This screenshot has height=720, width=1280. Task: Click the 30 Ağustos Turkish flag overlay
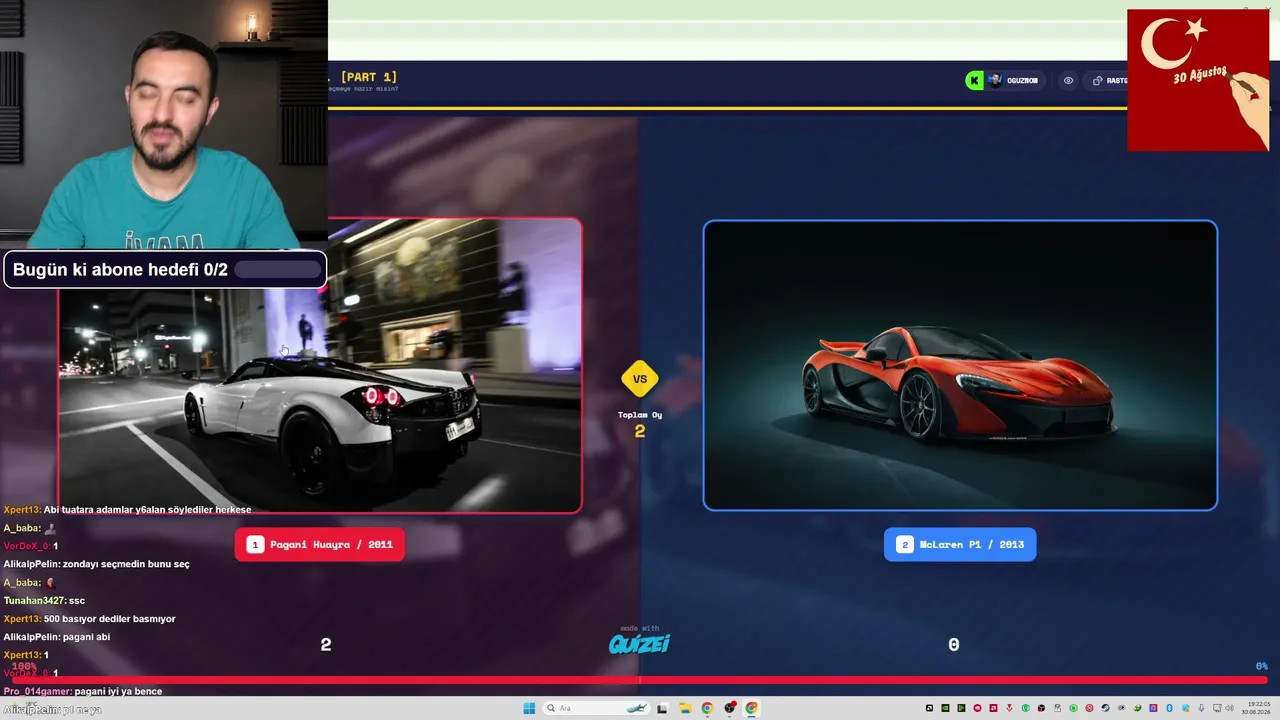click(x=1198, y=80)
